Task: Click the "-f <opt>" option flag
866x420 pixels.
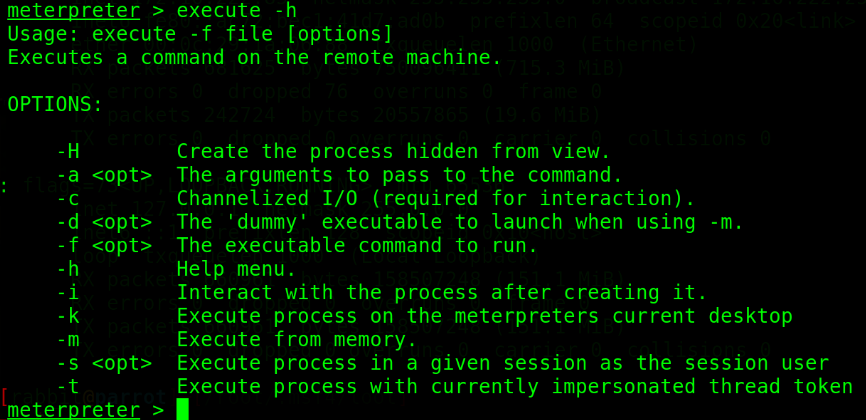Action: click(104, 245)
